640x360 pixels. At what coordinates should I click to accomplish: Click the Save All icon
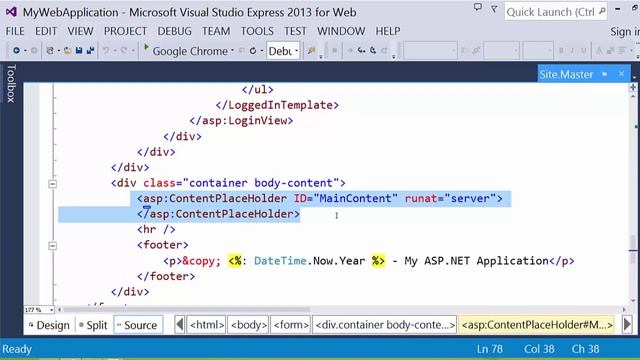90,51
